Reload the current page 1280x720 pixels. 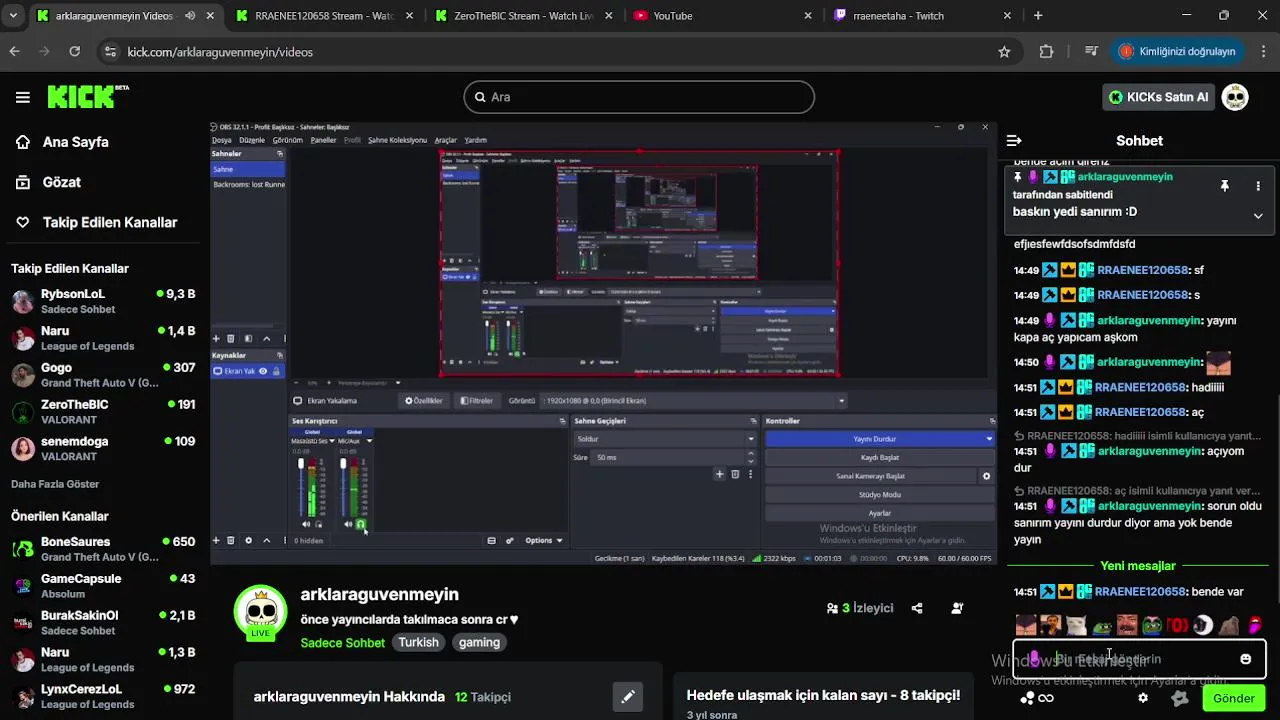[75, 51]
